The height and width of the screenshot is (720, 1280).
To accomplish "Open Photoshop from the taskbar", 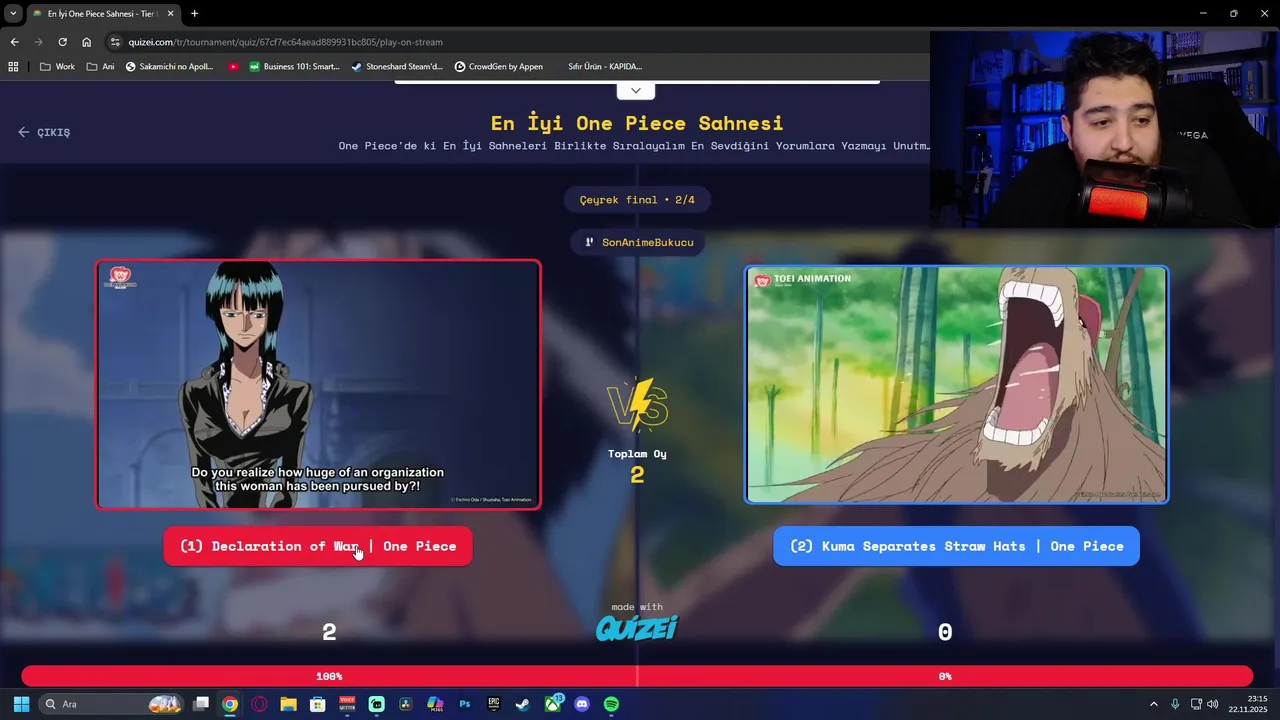I will point(464,704).
